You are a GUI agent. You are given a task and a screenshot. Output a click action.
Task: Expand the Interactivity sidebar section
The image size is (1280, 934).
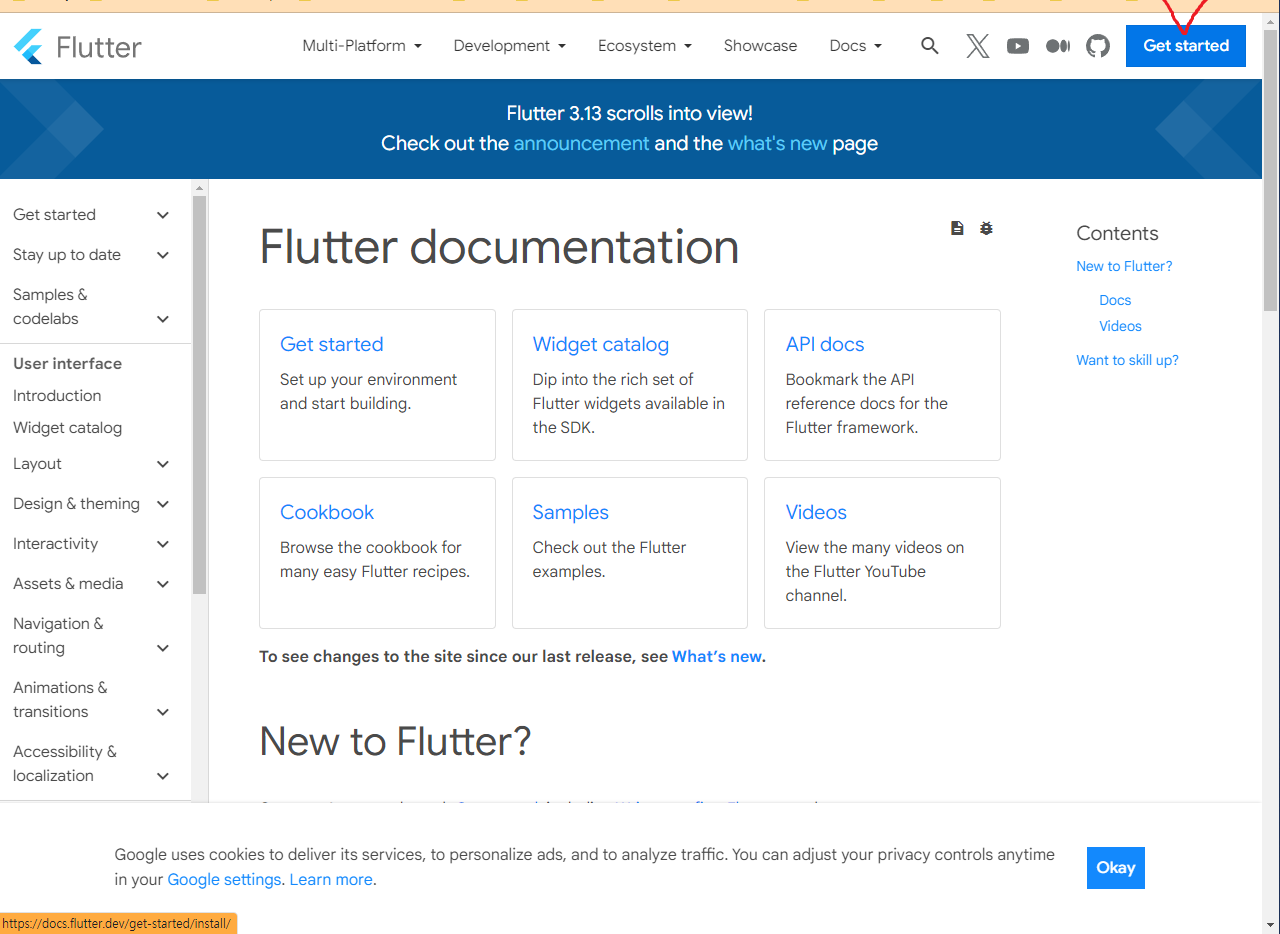[x=91, y=544]
